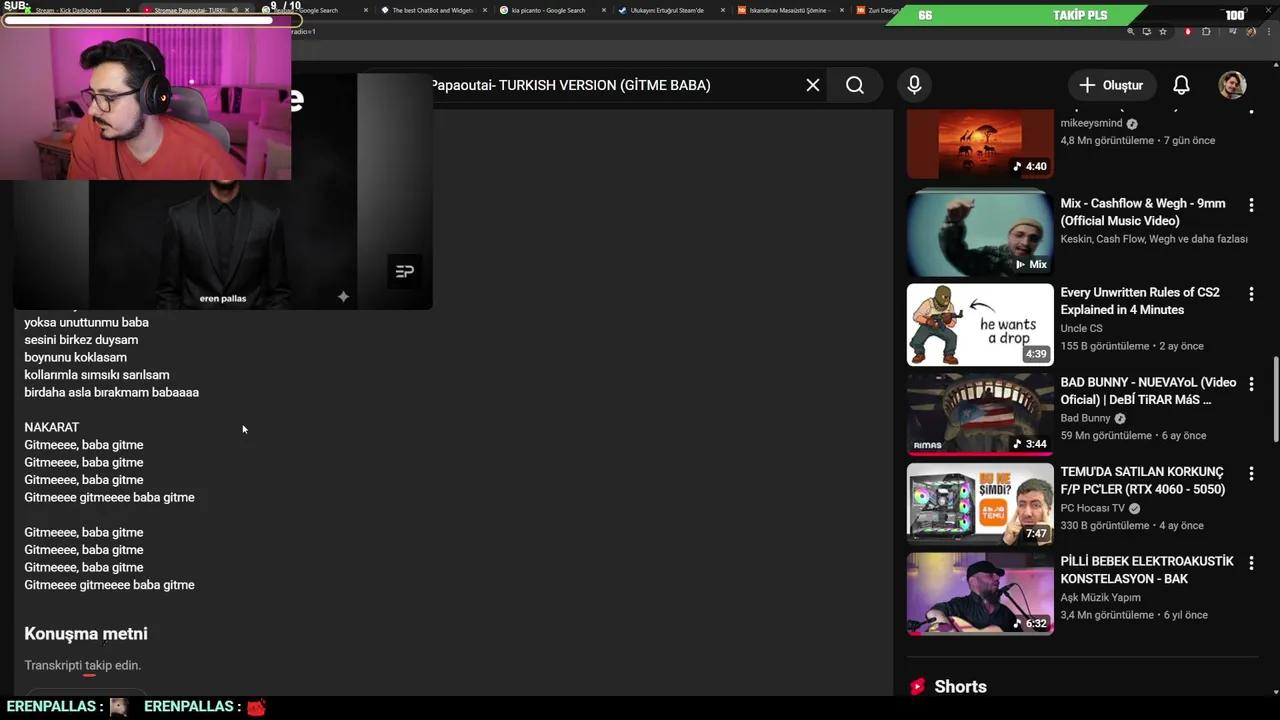Click the install/cast screen icon in address bar
Viewport: 1280px width, 720px height.
(1147, 31)
